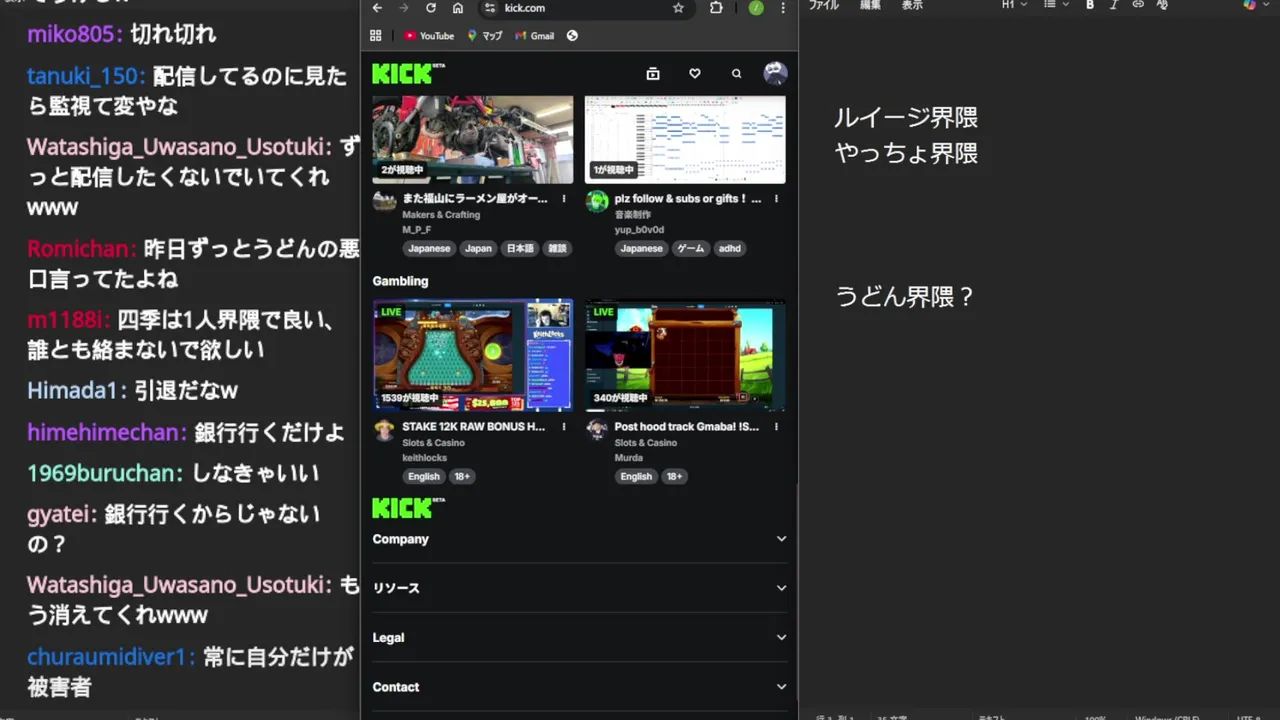Open Kick search magnifier
Screen dimensions: 1280x720
tap(737, 73)
